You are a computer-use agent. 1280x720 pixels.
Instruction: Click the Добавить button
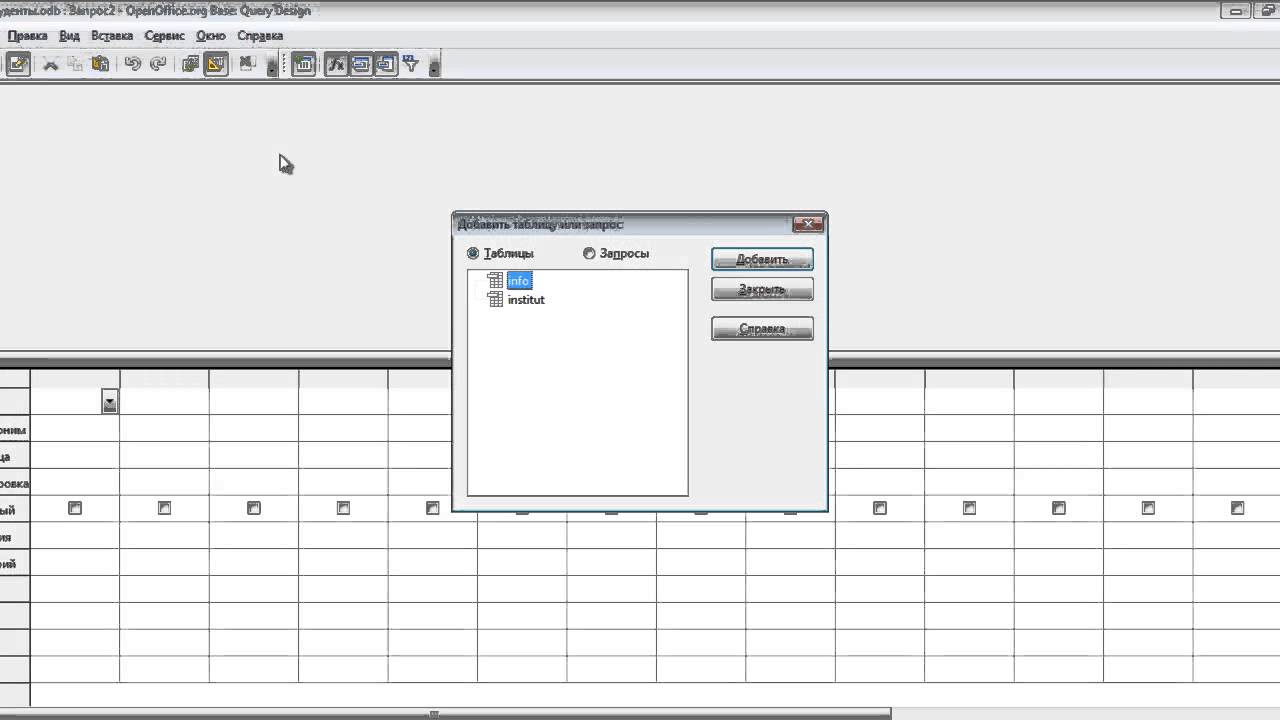[x=762, y=259]
